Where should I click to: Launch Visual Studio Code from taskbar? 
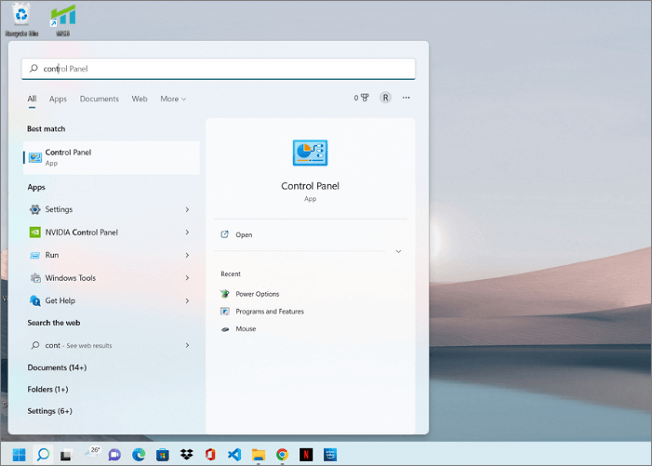tap(235, 455)
